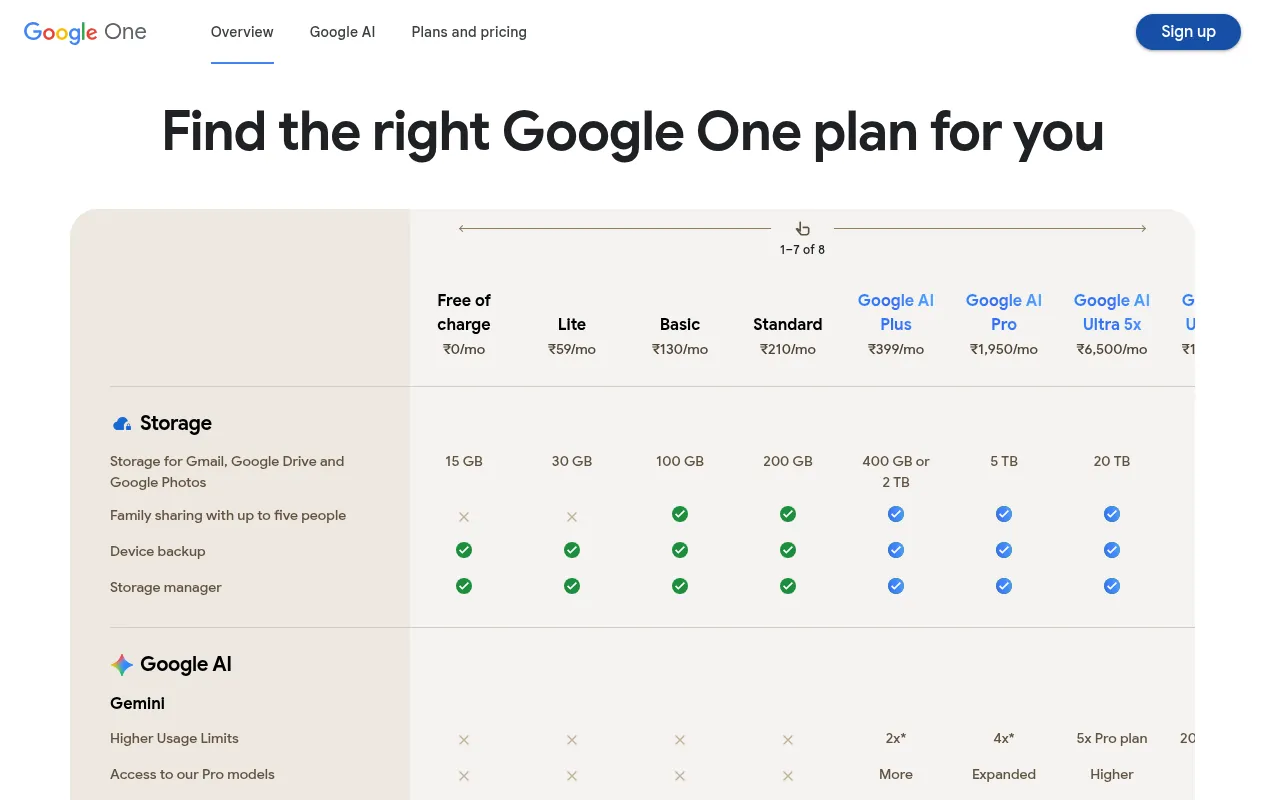Open the Google AI Ultra 5x plan link

1112,312
